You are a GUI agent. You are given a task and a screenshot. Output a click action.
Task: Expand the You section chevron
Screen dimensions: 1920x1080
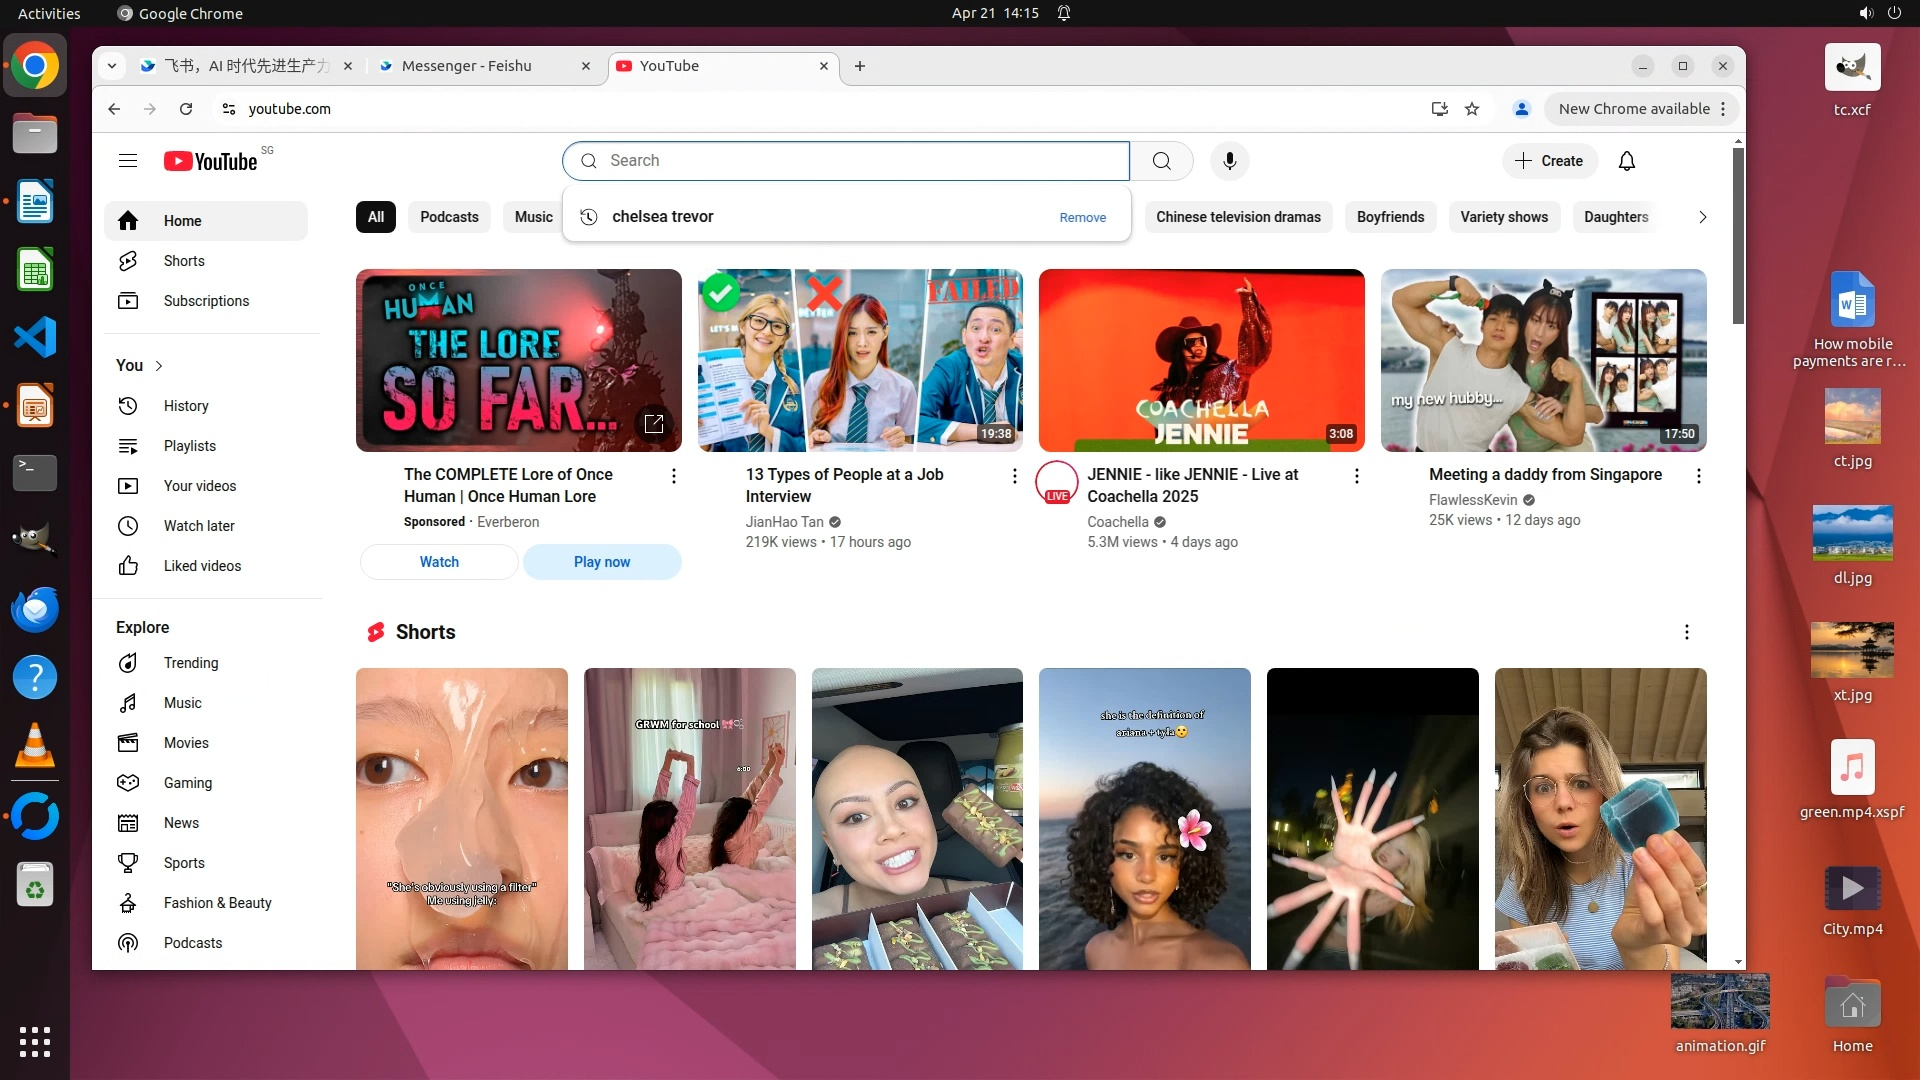159,366
